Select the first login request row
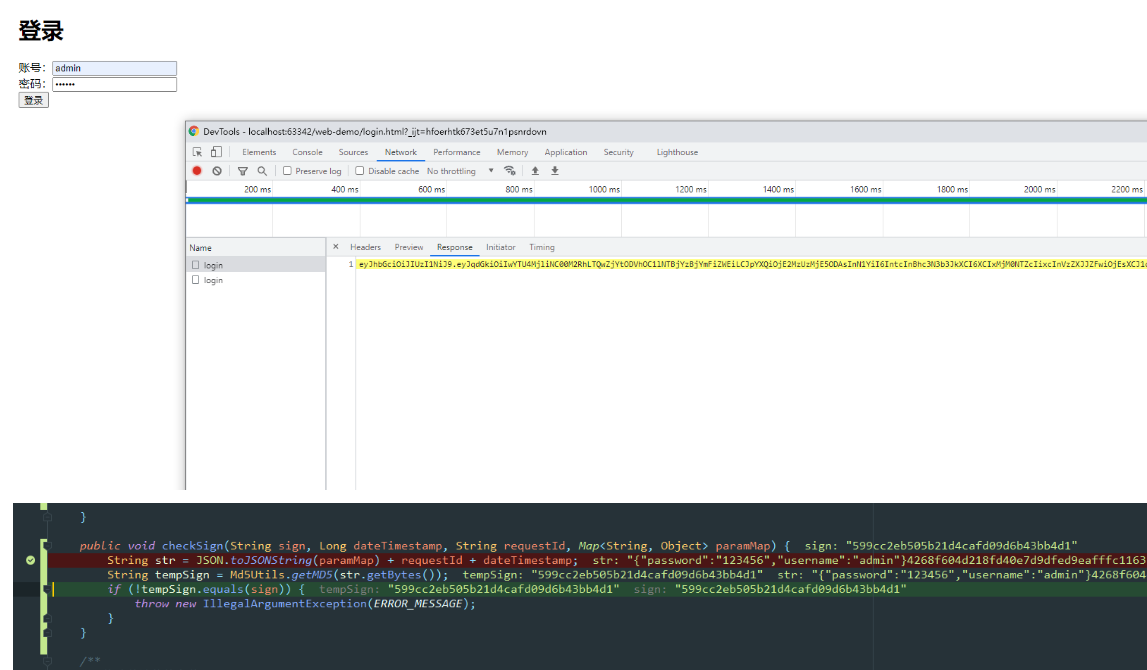Image resolution: width=1147 pixels, height=670 pixels. pyautogui.click(x=255, y=265)
